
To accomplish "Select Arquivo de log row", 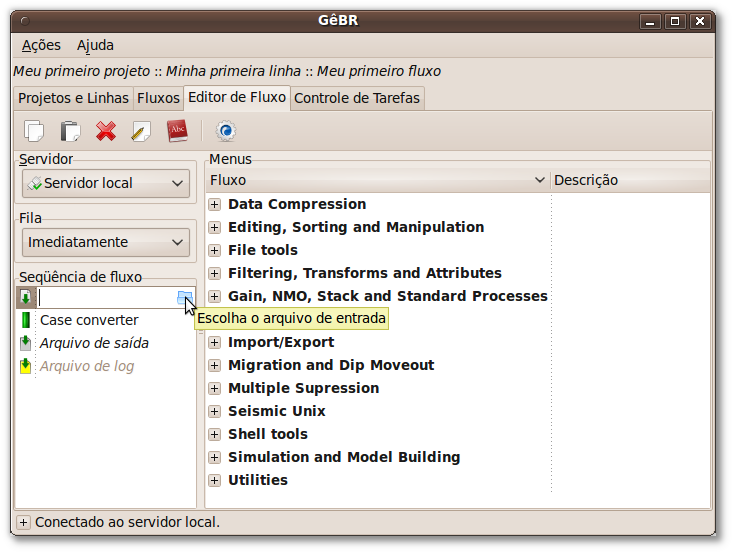I will (x=87, y=366).
